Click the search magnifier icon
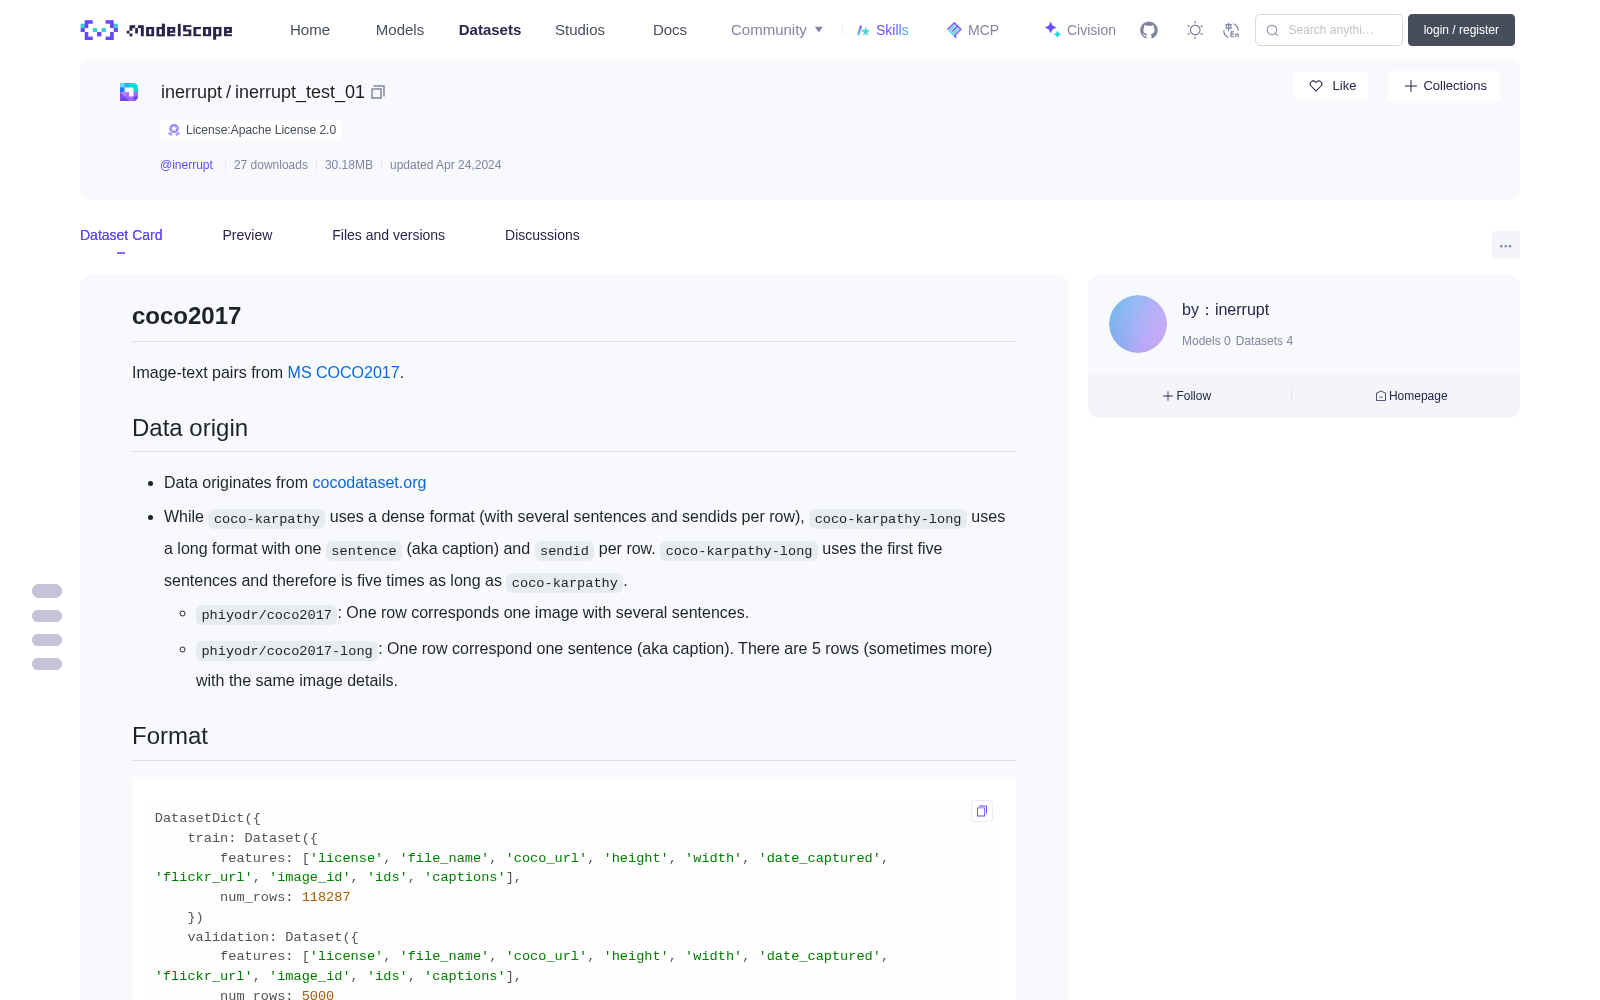This screenshot has height=1000, width=1600. [x=1272, y=30]
